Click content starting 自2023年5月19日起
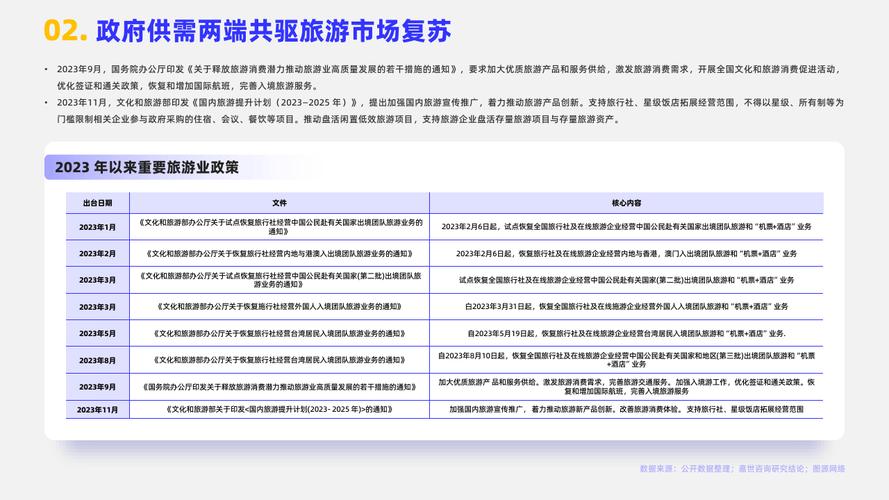Image resolution: width=889 pixels, height=500 pixels. click(x=626, y=333)
